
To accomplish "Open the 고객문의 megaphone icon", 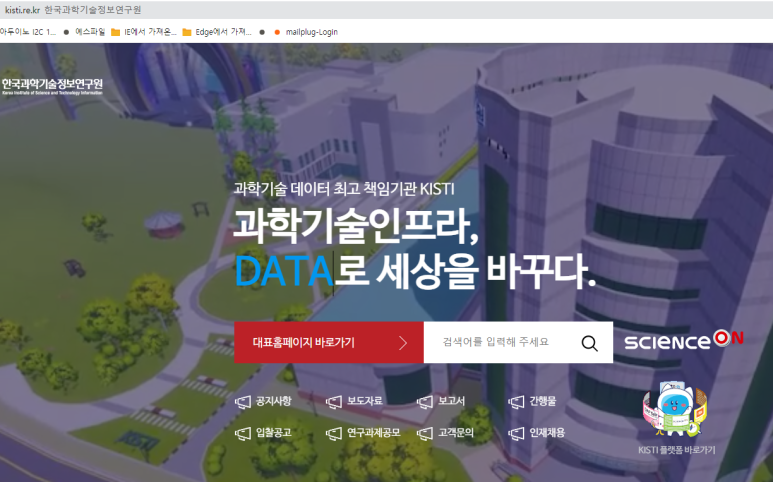I will [425, 434].
